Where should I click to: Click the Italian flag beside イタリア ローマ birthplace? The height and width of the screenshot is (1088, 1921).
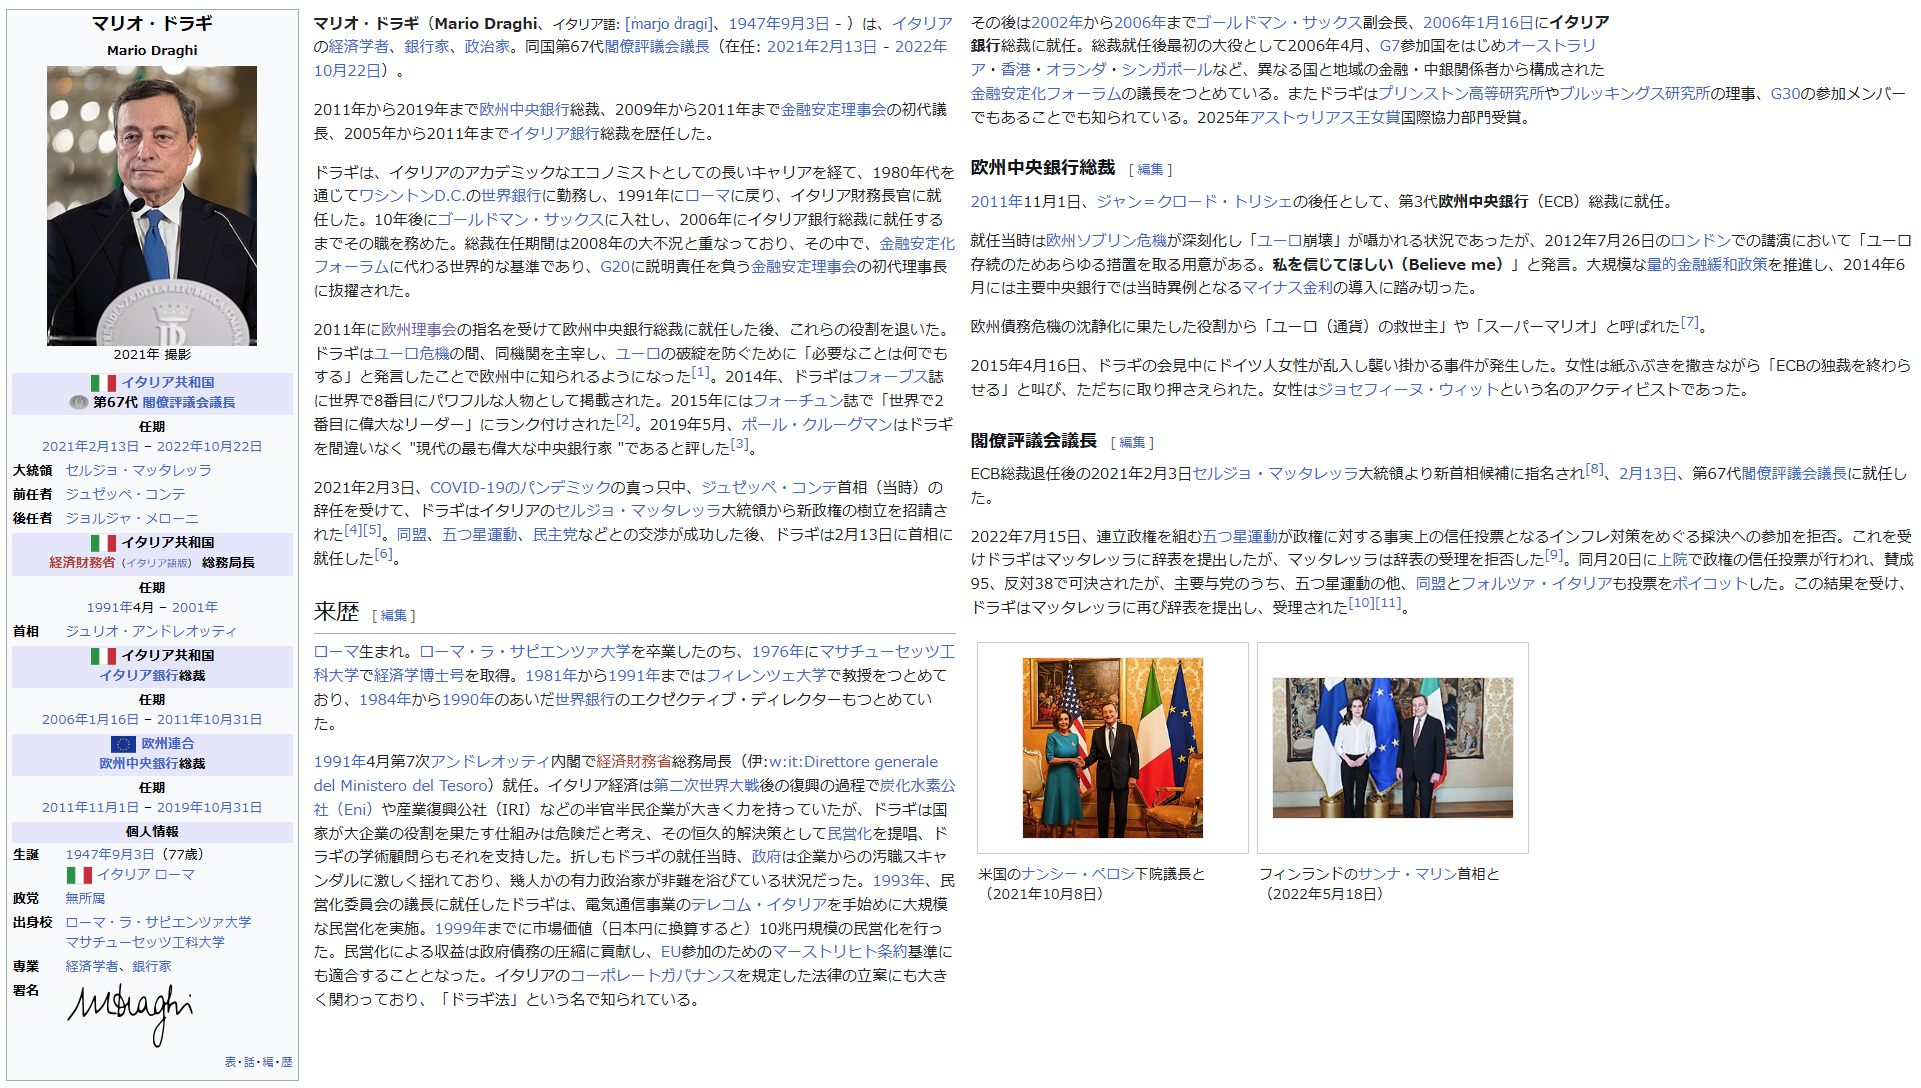pos(79,875)
